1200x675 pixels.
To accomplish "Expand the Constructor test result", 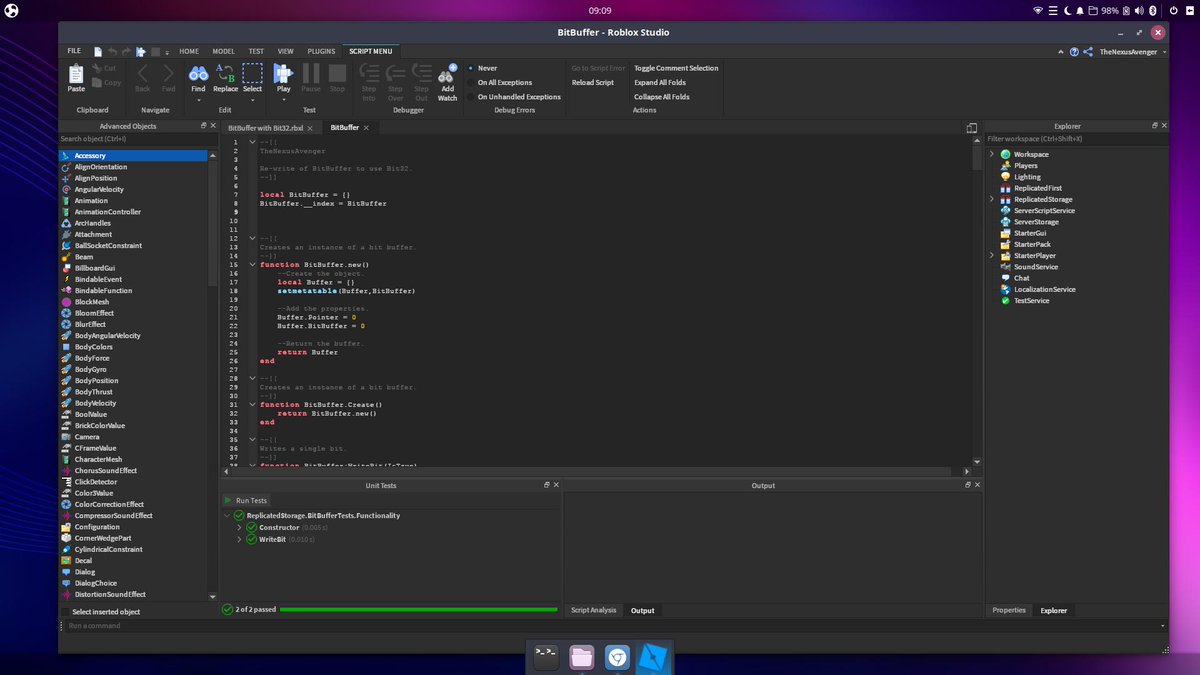I will tap(239, 527).
